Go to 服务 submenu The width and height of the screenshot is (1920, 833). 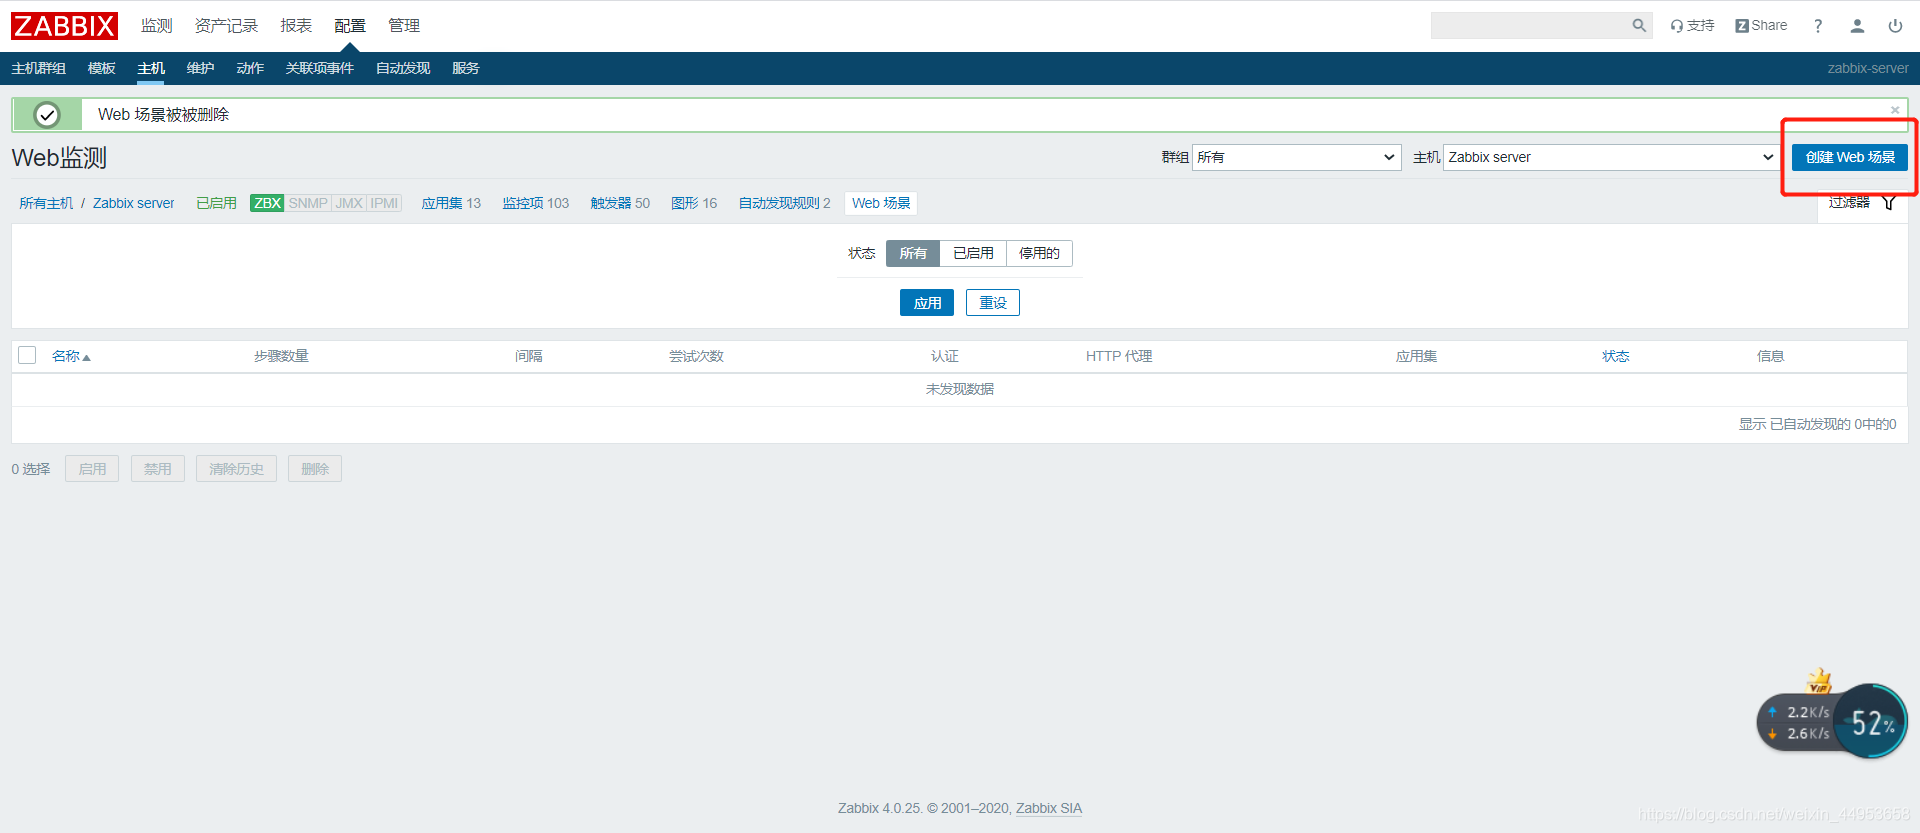coord(466,68)
